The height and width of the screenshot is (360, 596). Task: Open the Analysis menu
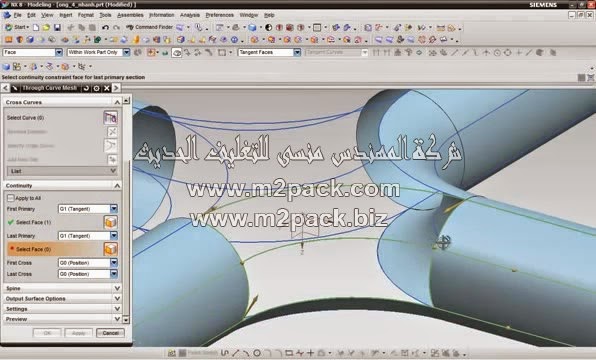tap(190, 15)
